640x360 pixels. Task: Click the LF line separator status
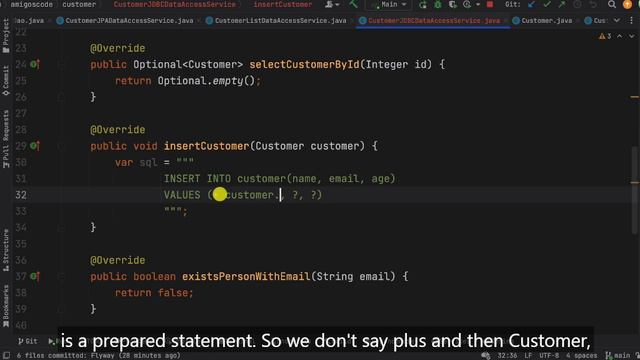(x=528, y=356)
